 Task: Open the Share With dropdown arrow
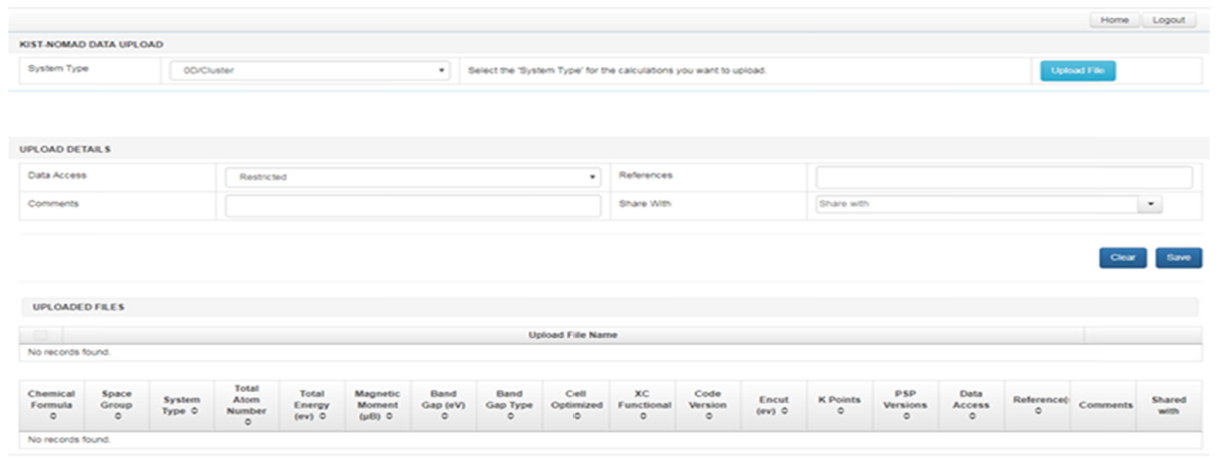click(x=1150, y=204)
